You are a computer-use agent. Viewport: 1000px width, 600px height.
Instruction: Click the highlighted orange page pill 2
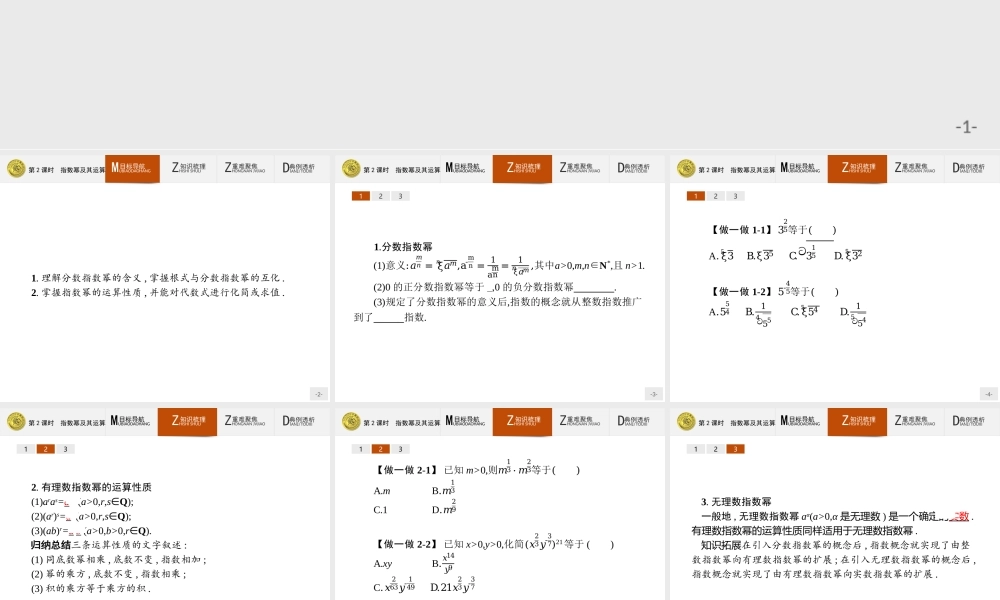(x=46, y=449)
